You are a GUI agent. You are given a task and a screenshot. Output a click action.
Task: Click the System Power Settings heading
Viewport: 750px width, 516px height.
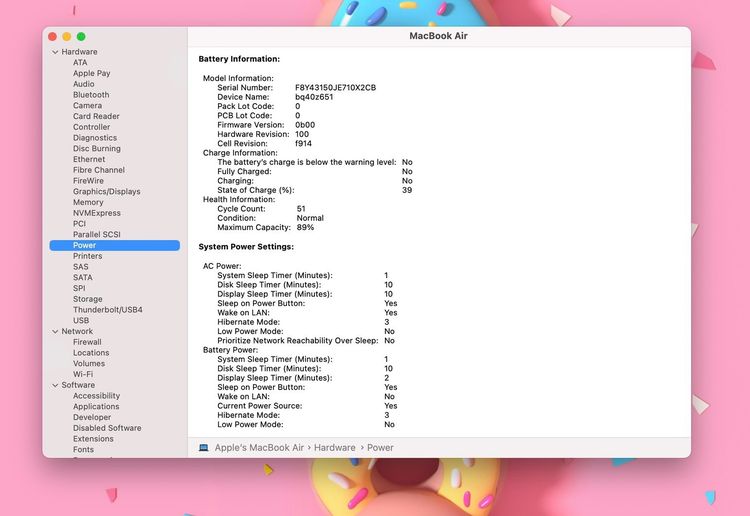pyautogui.click(x=246, y=247)
